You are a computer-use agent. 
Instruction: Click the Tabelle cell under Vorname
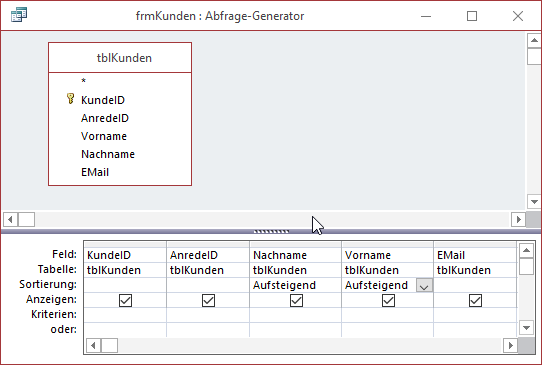tap(387, 270)
